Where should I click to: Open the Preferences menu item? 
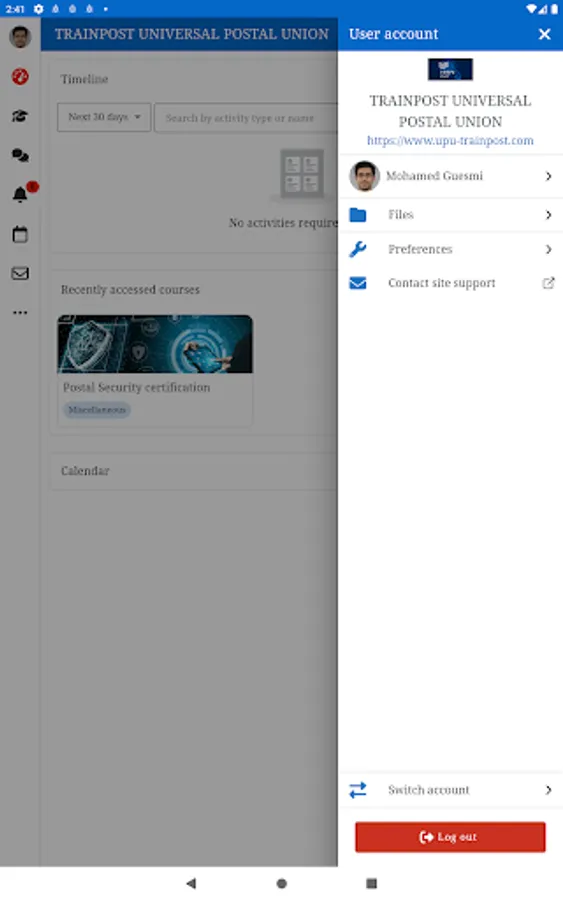tap(451, 249)
